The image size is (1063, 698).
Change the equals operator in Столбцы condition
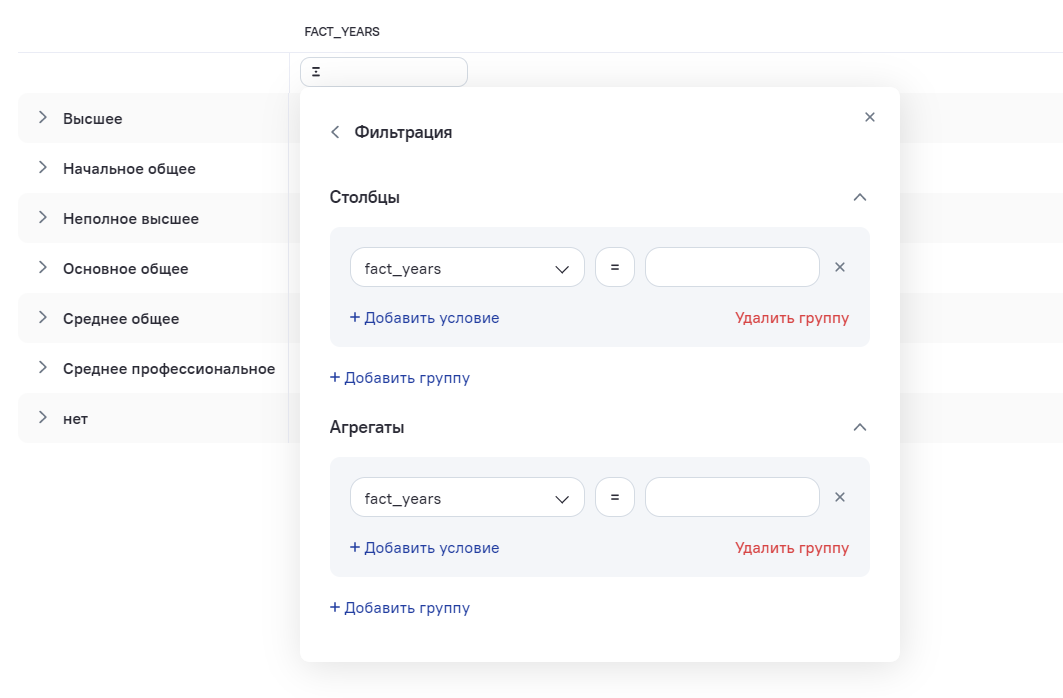[x=615, y=268]
